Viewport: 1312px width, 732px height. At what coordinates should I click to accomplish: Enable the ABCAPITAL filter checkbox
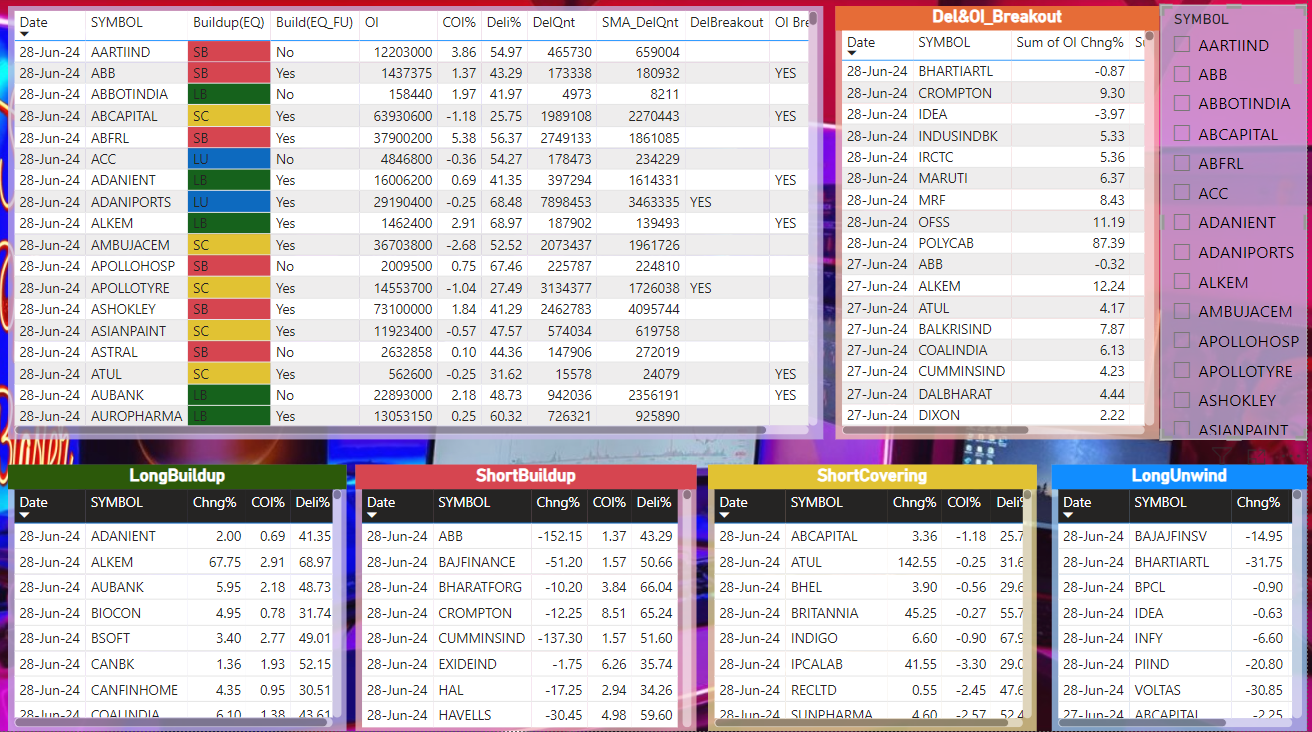(1182, 134)
